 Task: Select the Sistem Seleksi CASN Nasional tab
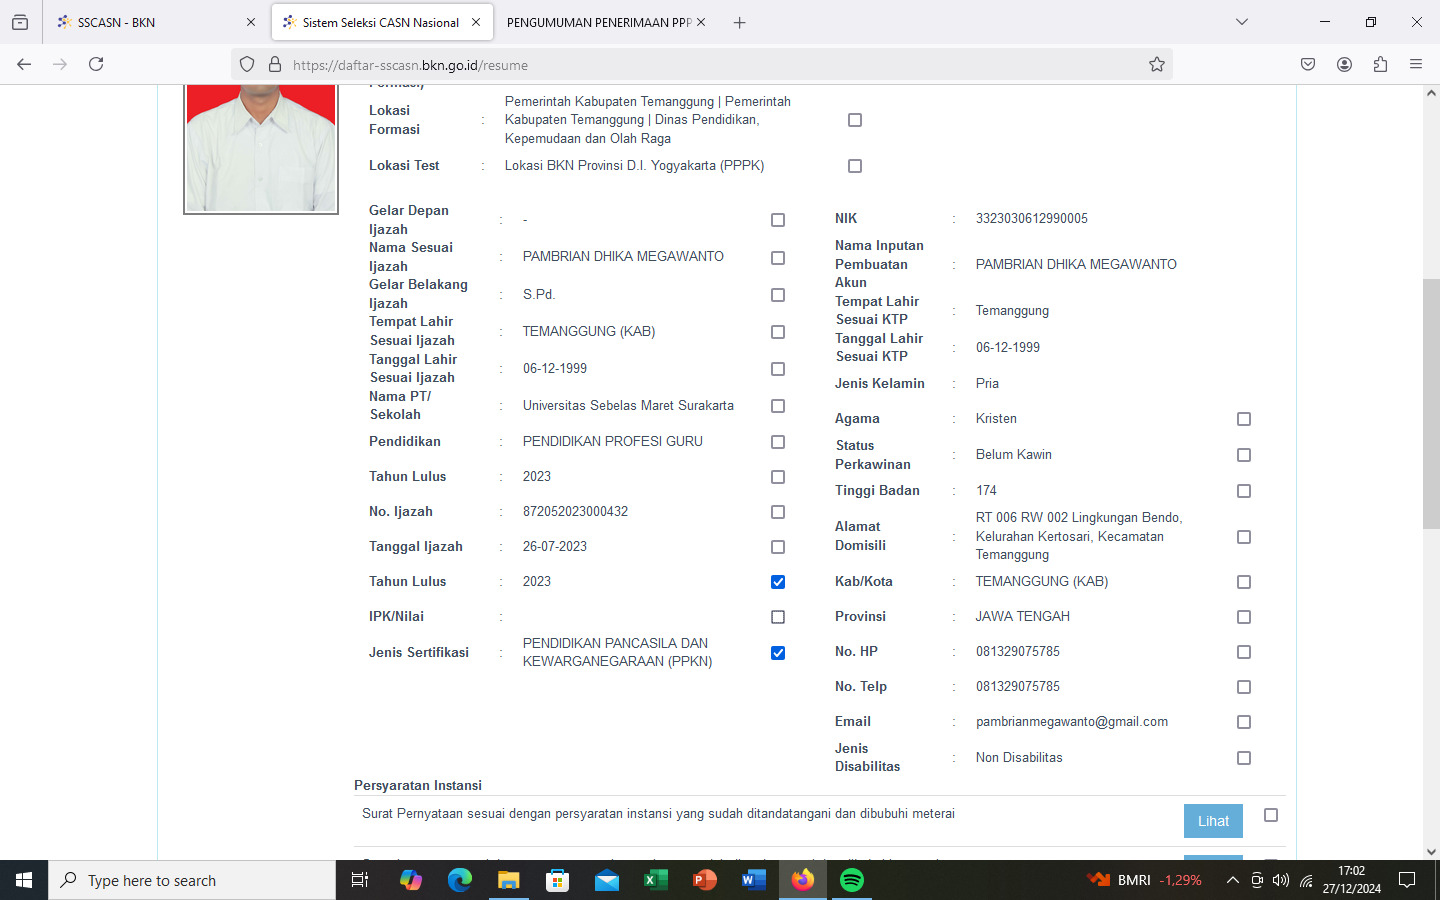point(381,22)
